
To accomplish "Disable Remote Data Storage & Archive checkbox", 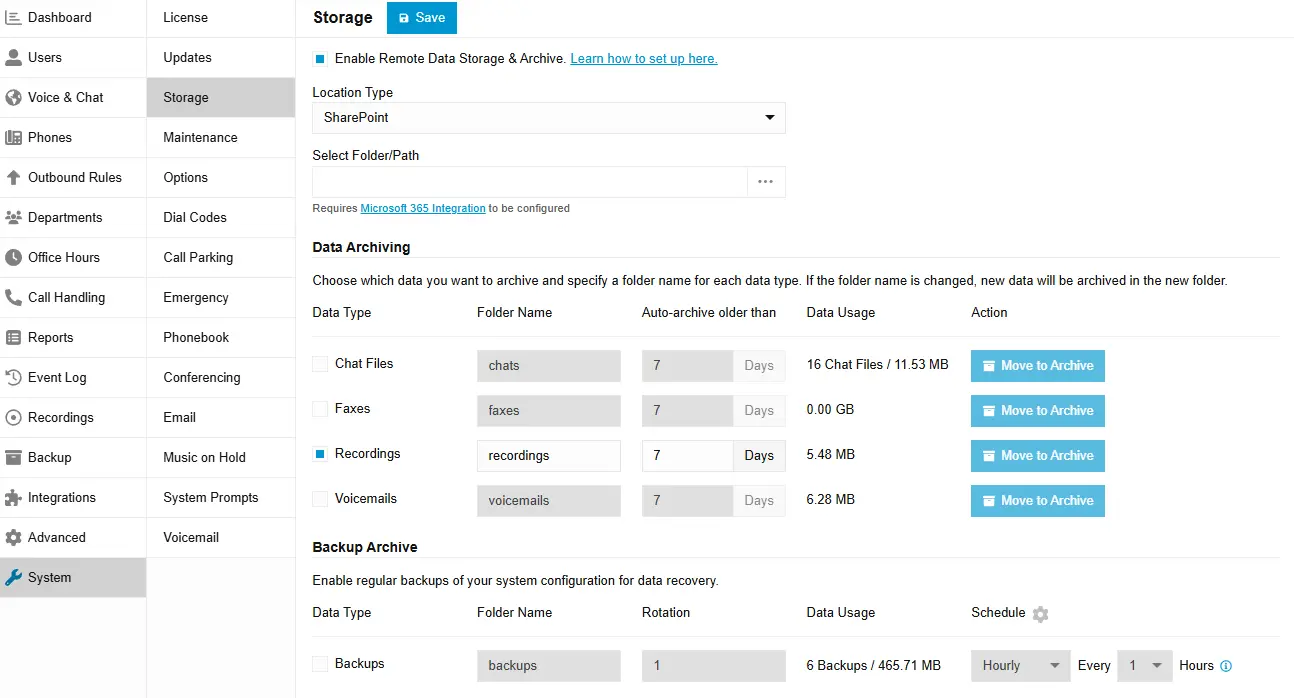I will coord(320,59).
